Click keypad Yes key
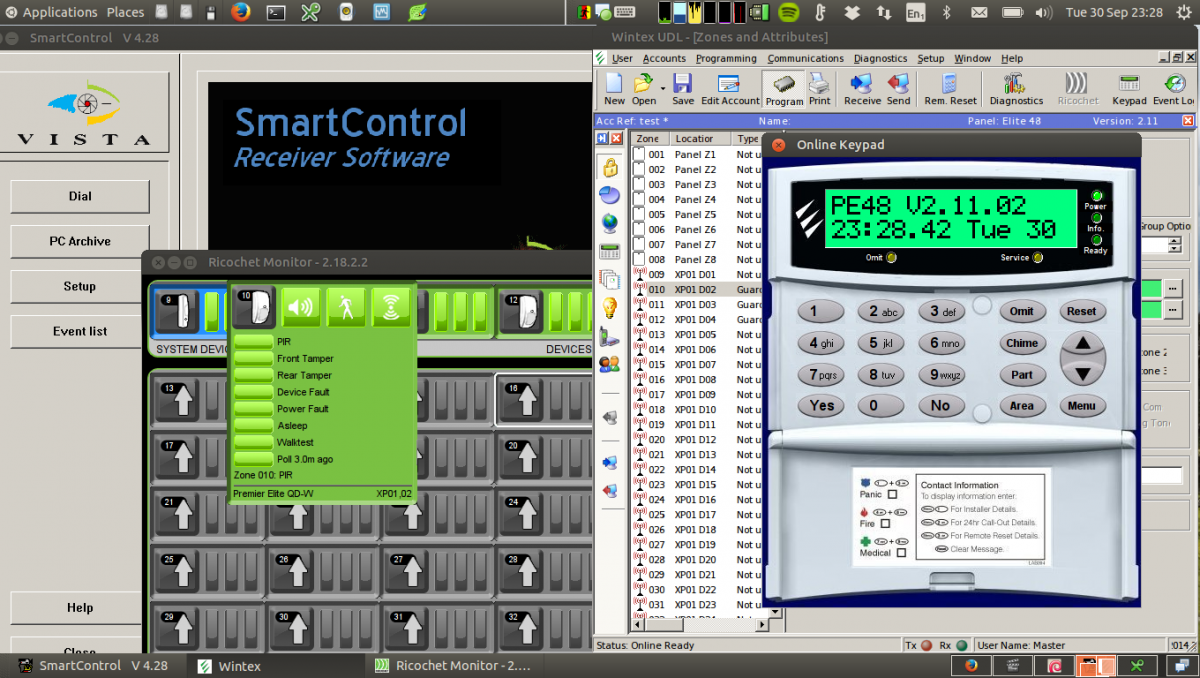Image resolution: width=1200 pixels, height=678 pixels. coord(822,406)
